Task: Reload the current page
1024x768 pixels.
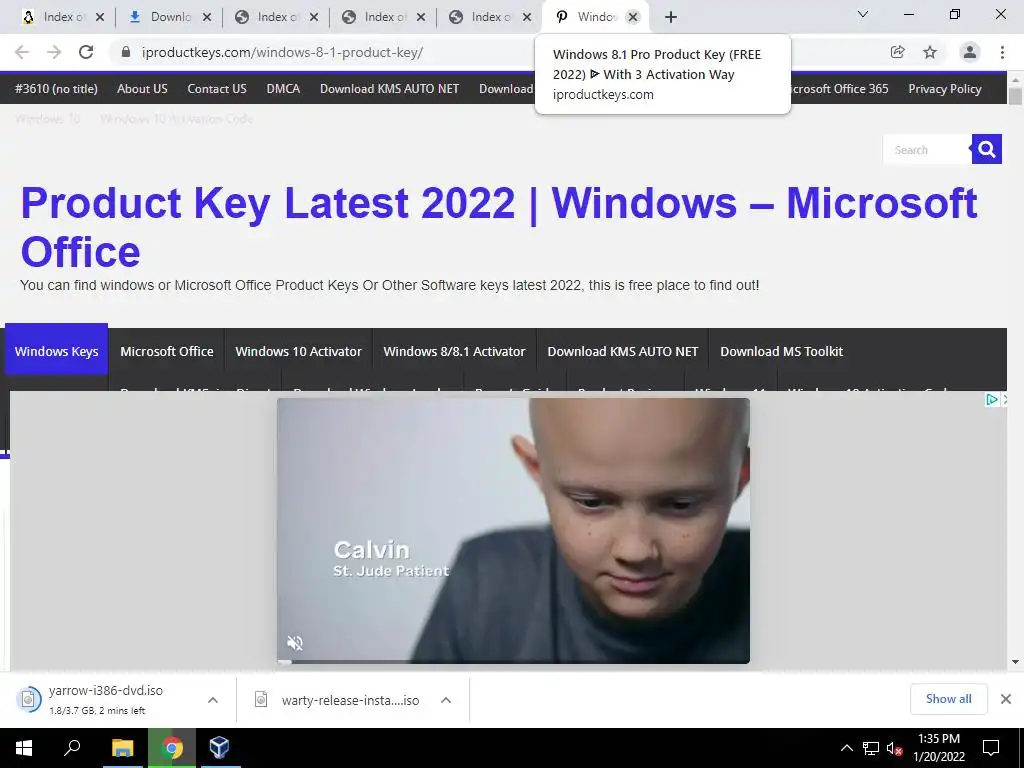Action: coord(86,52)
